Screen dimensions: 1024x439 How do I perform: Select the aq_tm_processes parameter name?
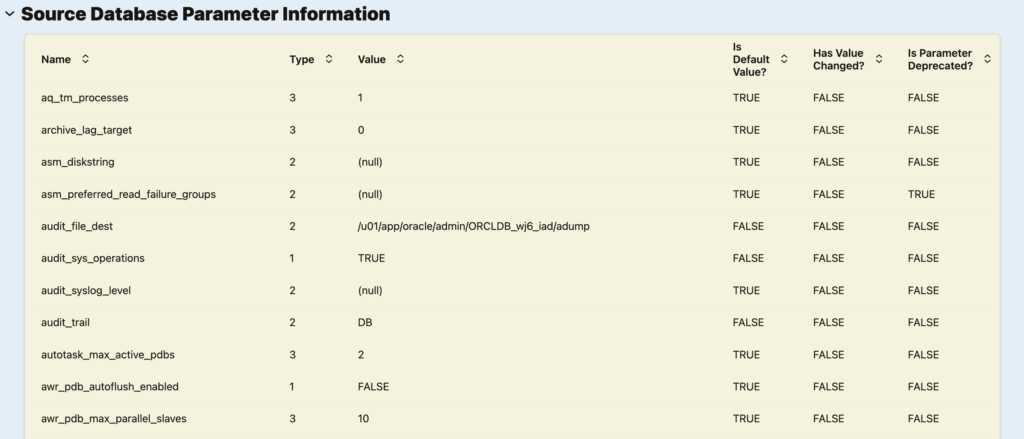pos(85,98)
